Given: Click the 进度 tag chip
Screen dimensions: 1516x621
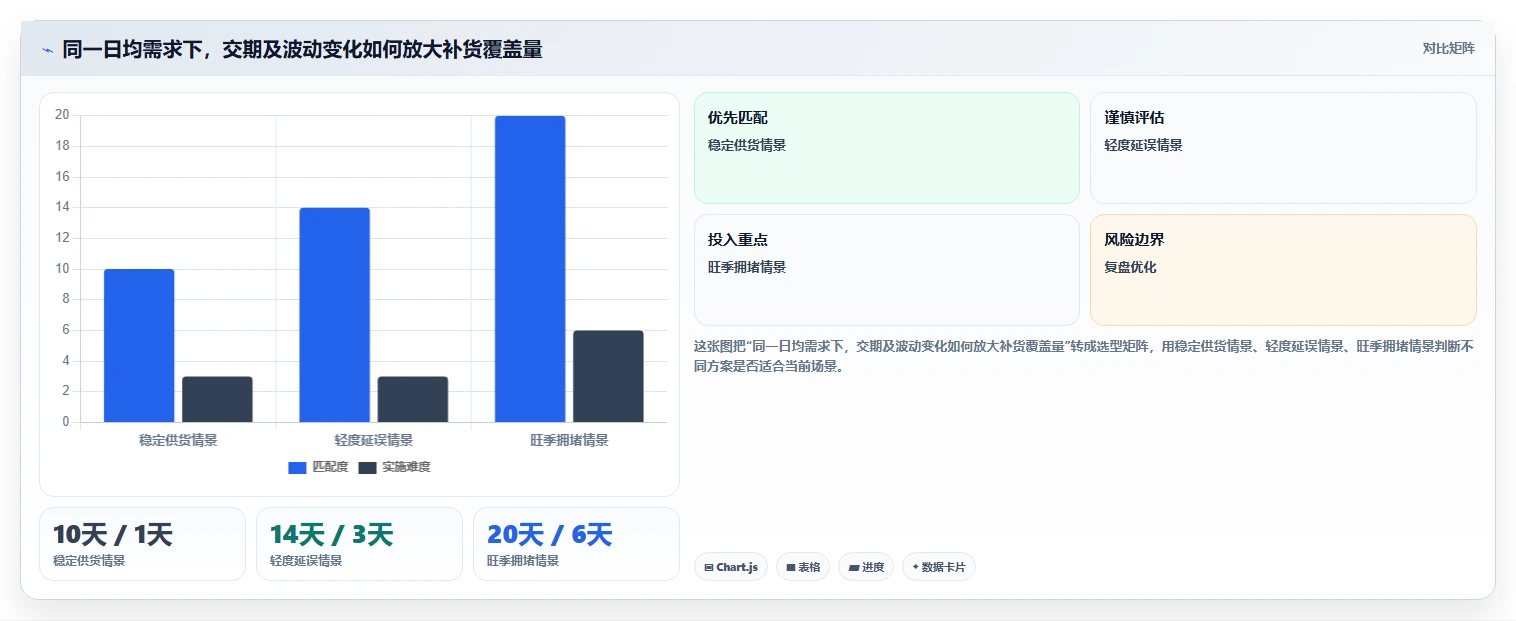Looking at the screenshot, I should (866, 567).
